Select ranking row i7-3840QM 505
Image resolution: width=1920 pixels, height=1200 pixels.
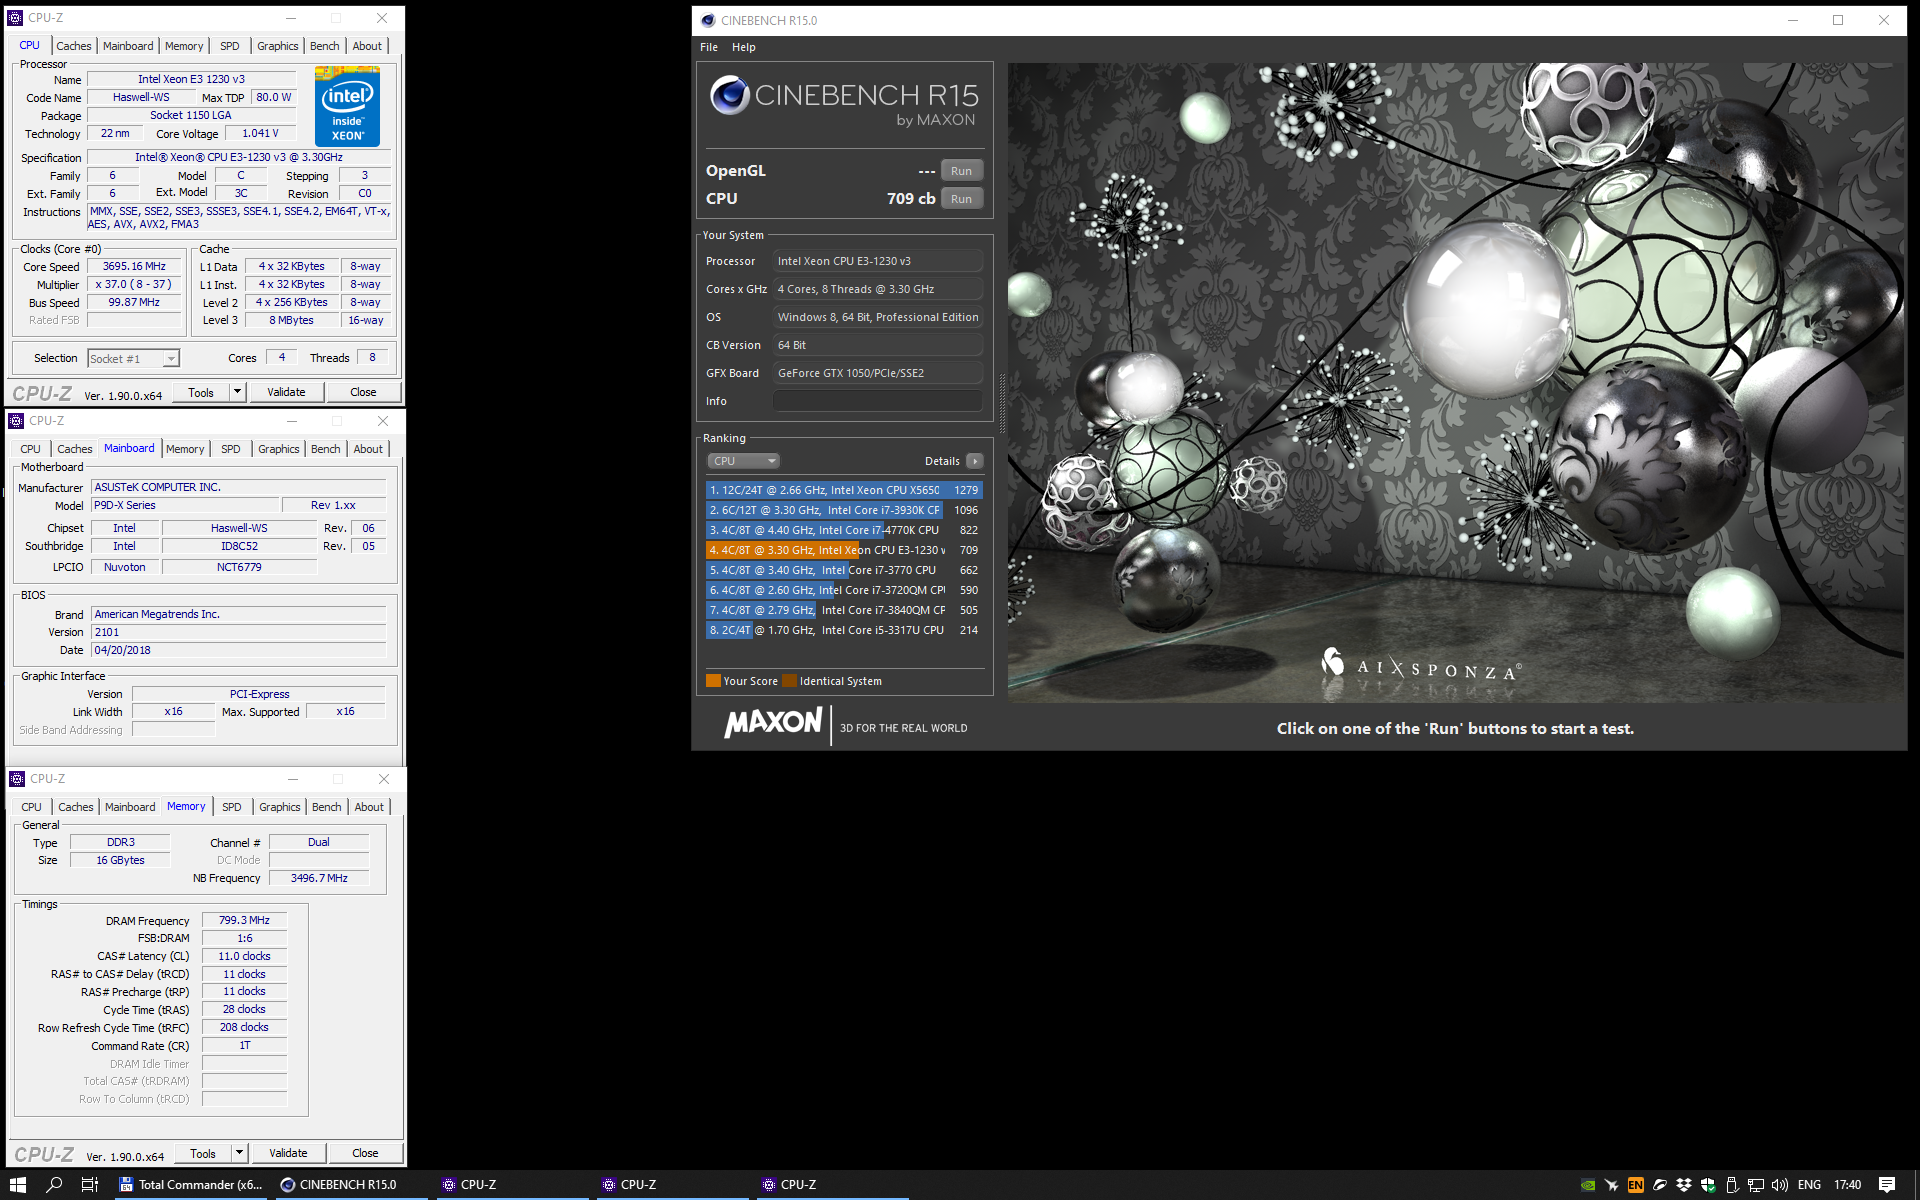(x=844, y=610)
